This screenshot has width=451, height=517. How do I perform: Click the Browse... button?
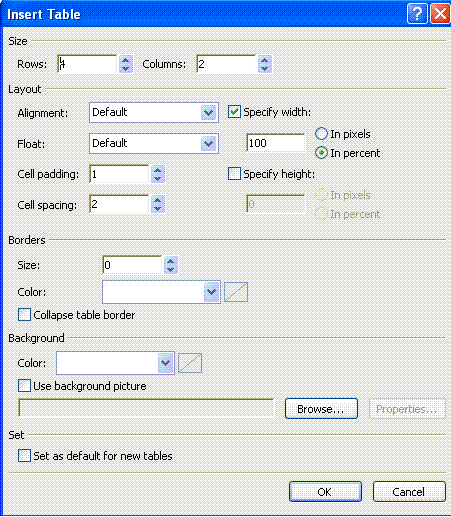pos(321,409)
